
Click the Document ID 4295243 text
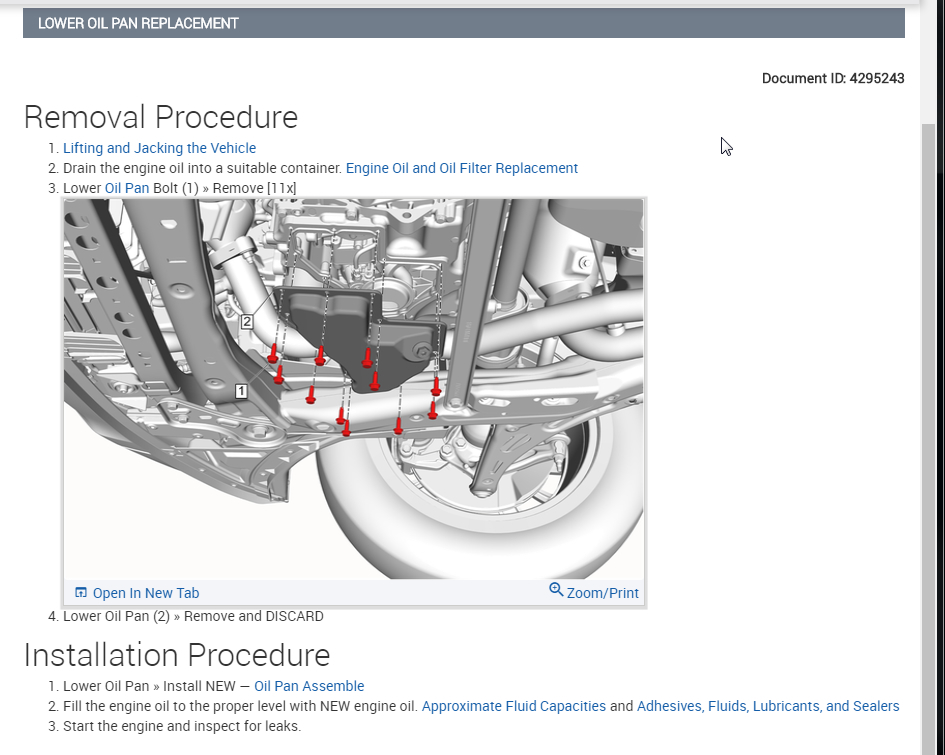(x=833, y=78)
